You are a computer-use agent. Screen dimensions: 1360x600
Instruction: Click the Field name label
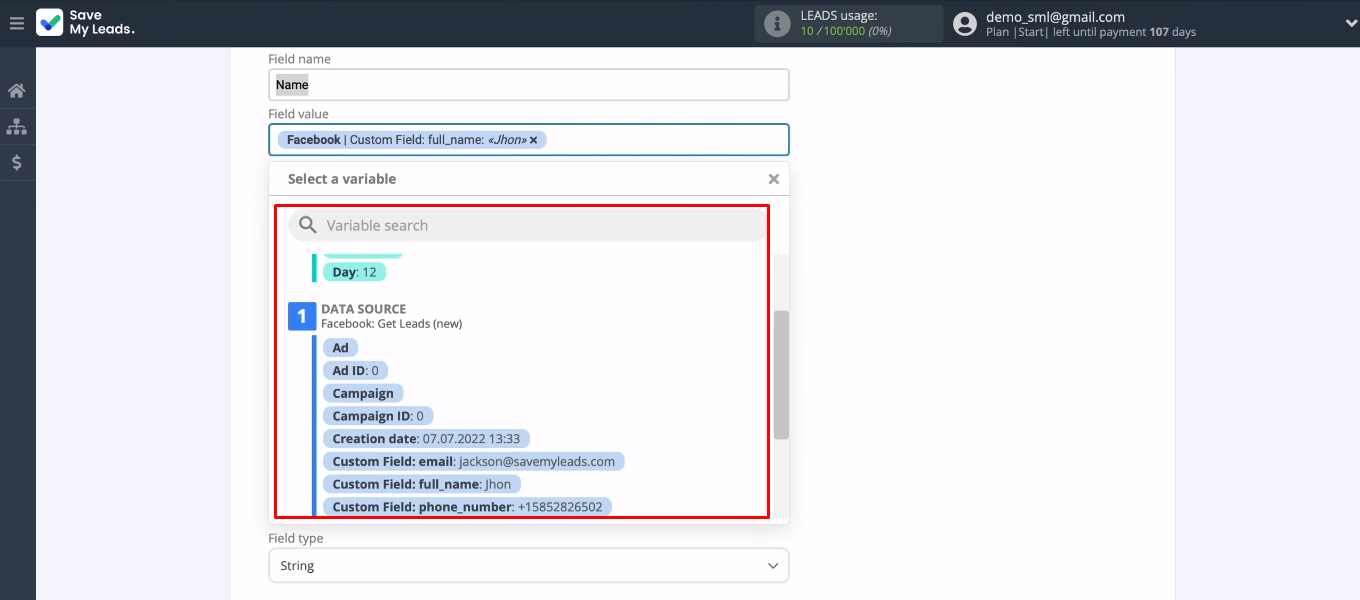[299, 59]
